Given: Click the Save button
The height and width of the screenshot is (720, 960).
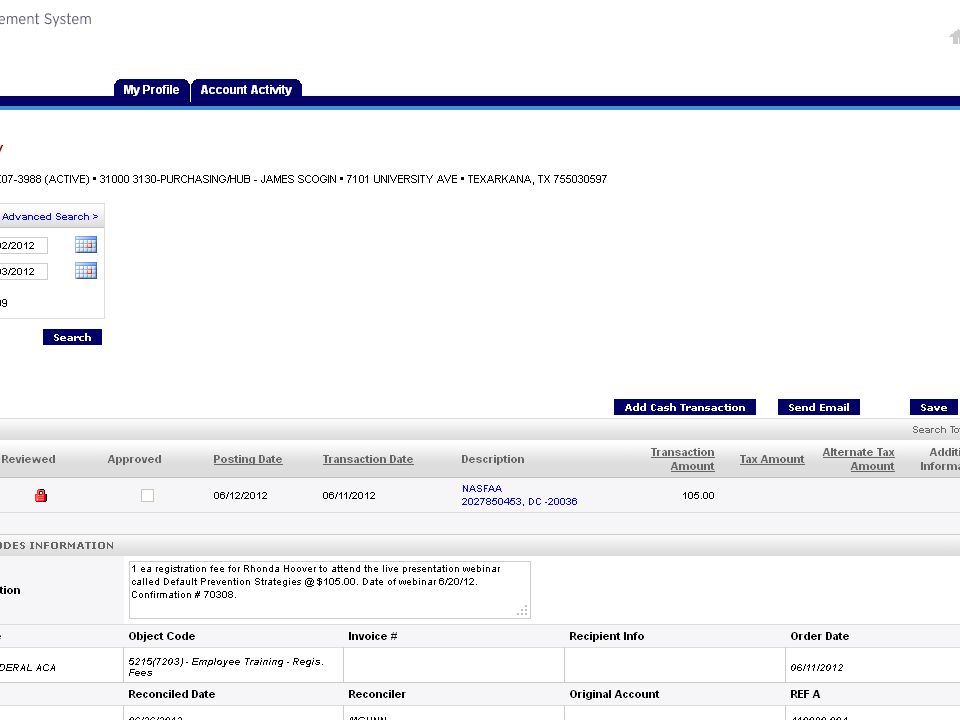Looking at the screenshot, I should [934, 407].
